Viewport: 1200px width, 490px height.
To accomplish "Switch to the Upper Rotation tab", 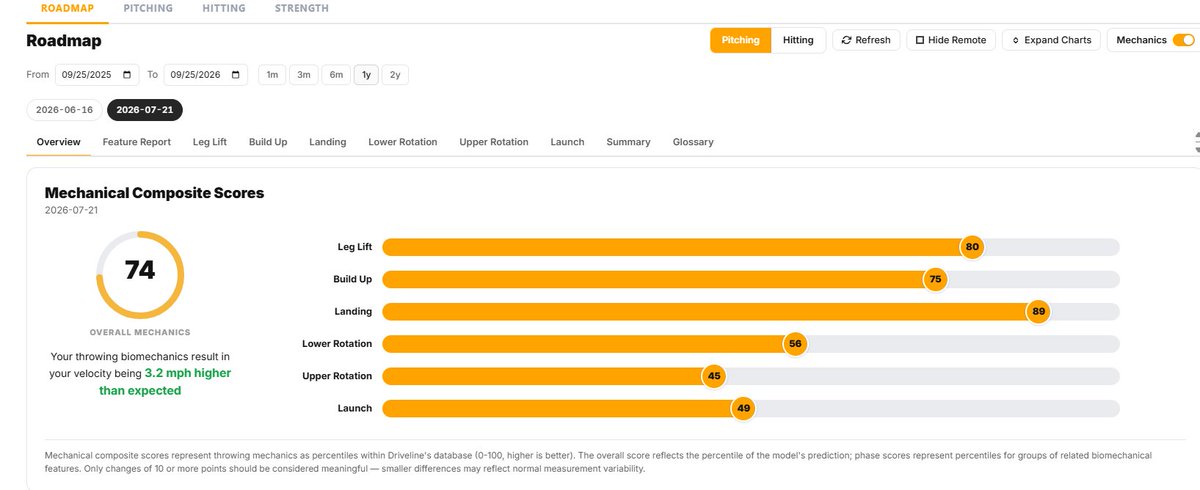I will (x=494, y=142).
